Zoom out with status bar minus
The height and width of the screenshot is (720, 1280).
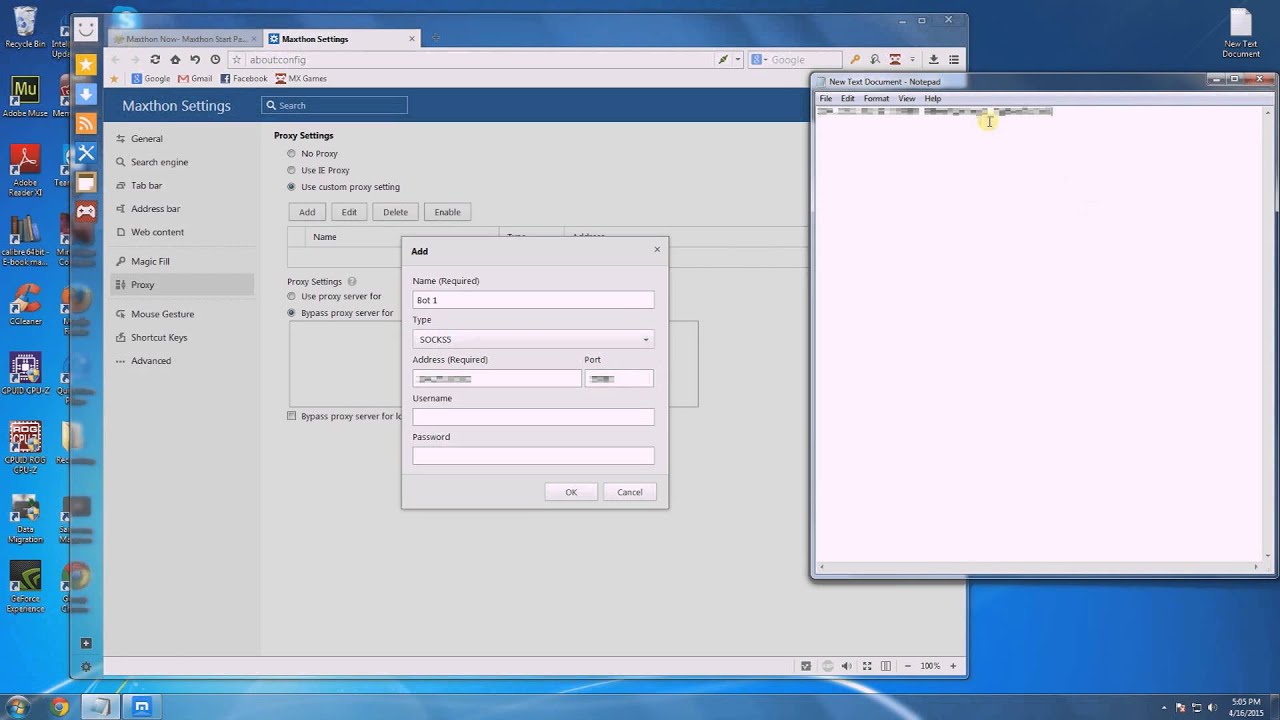[908, 666]
